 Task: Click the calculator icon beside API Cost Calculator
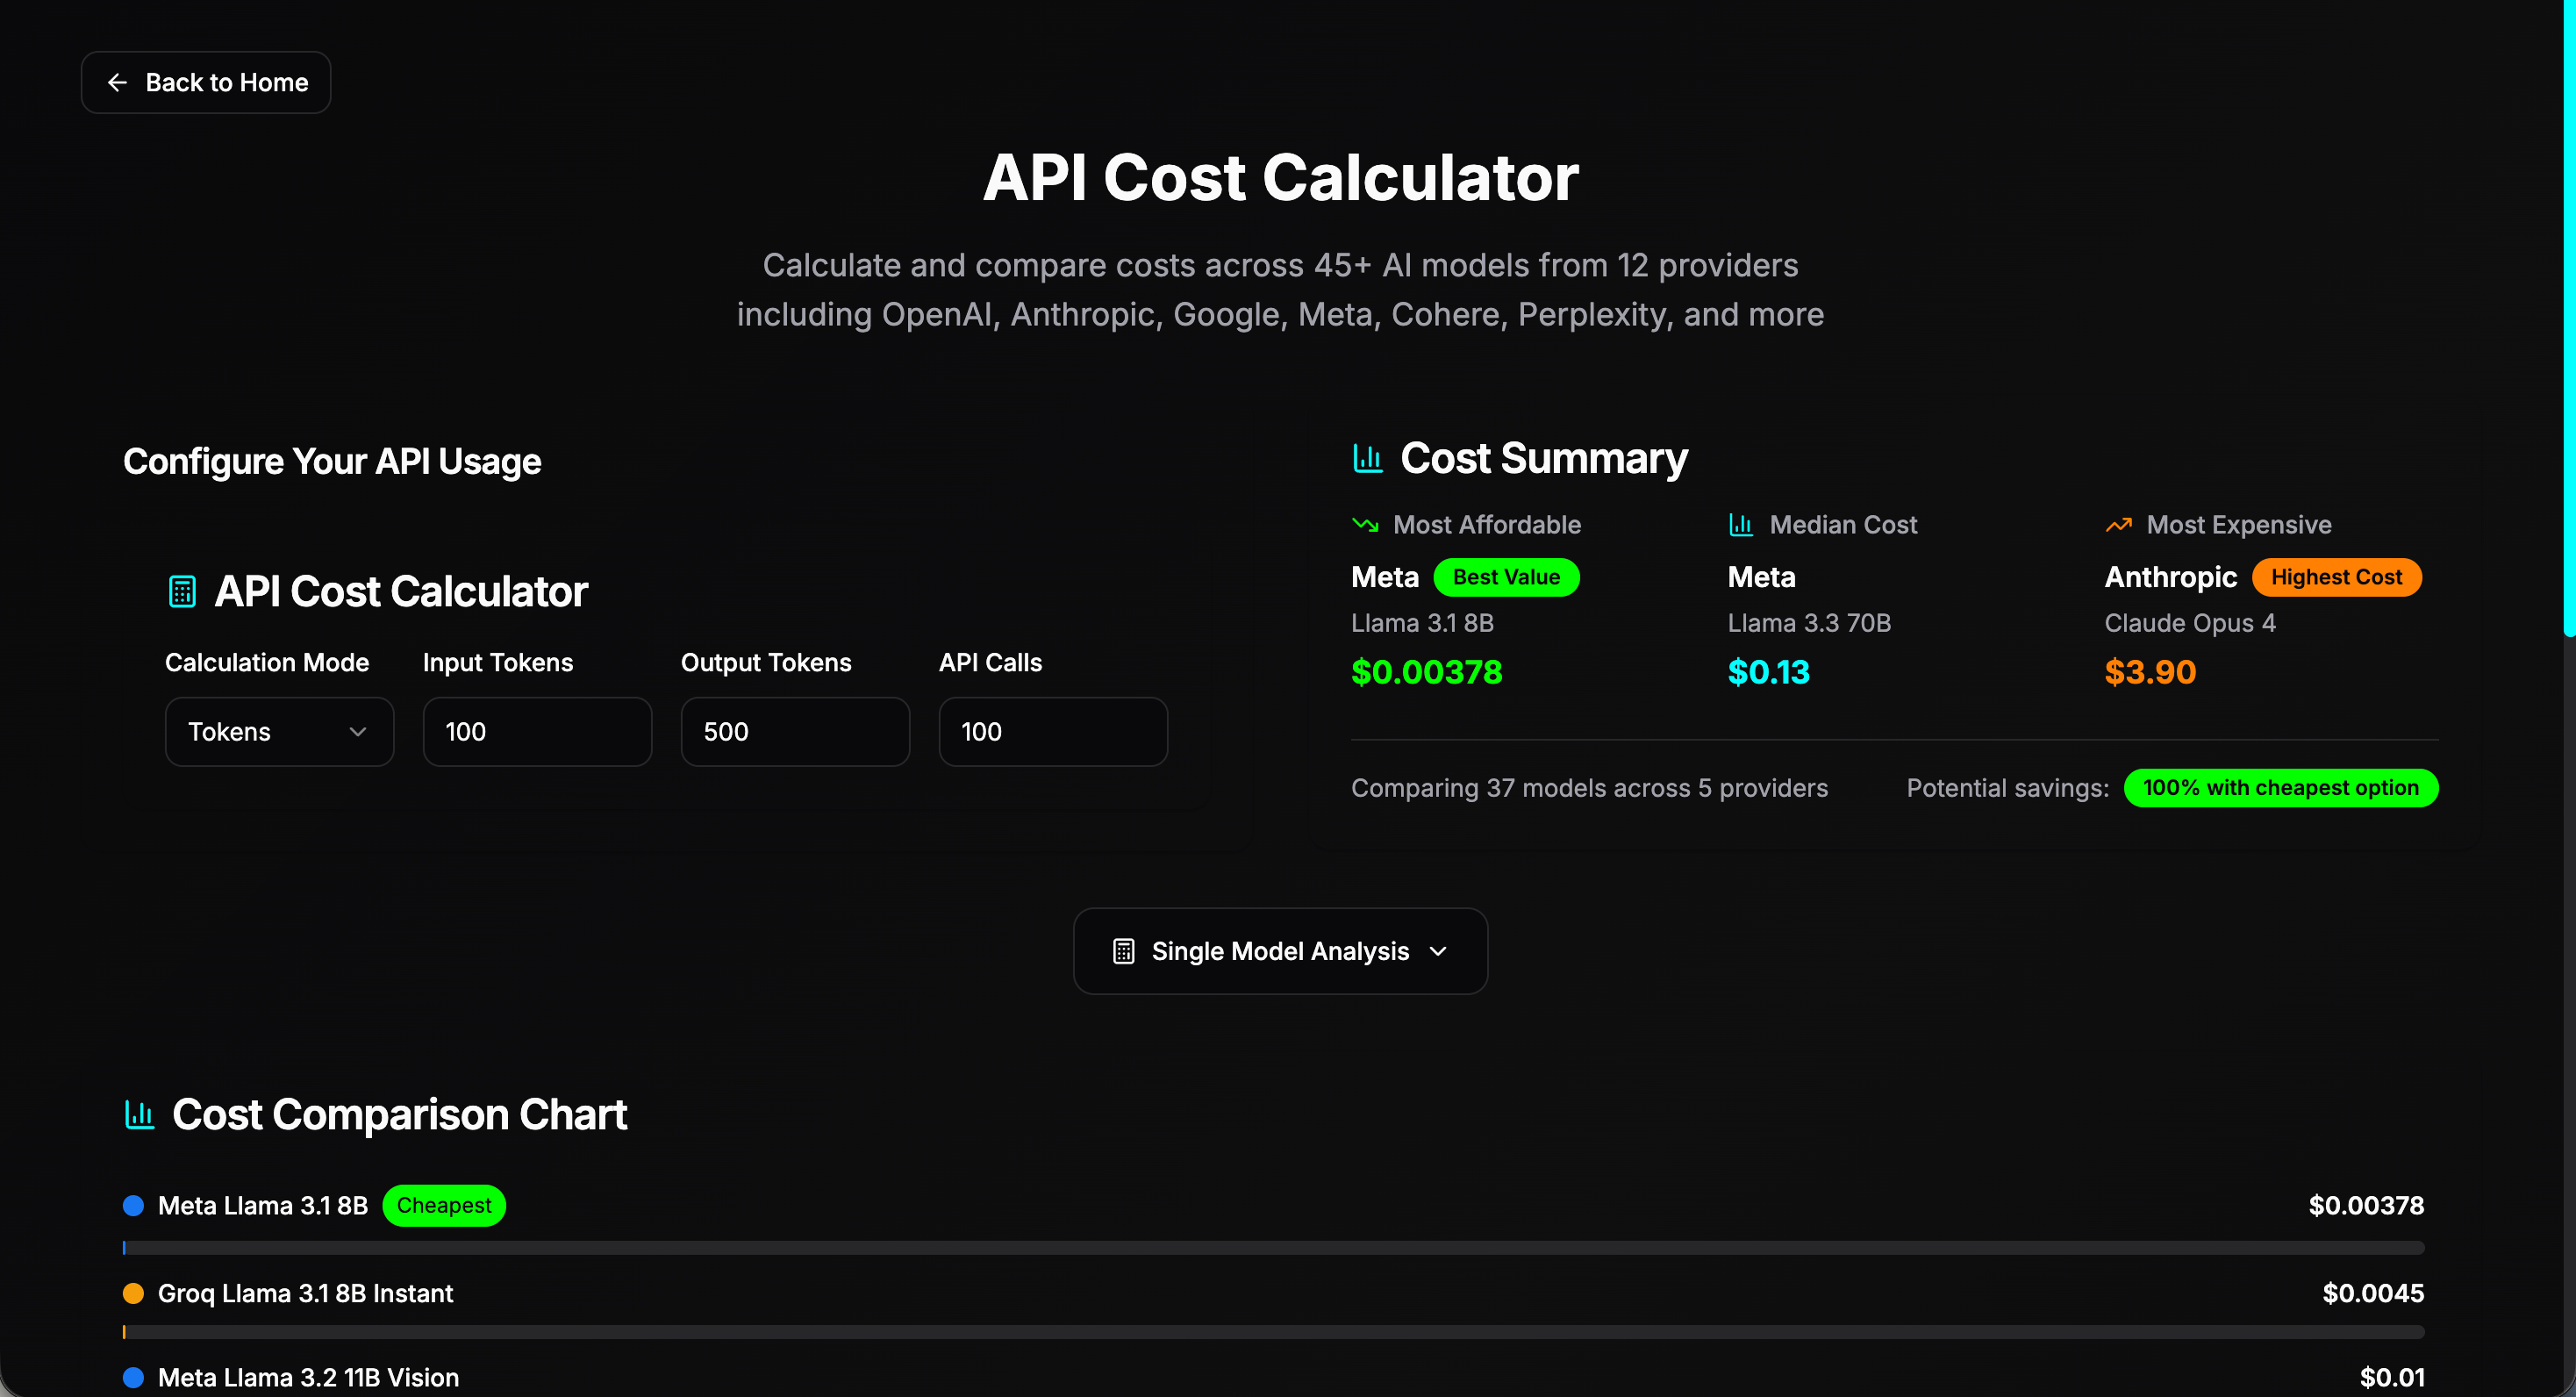point(182,591)
